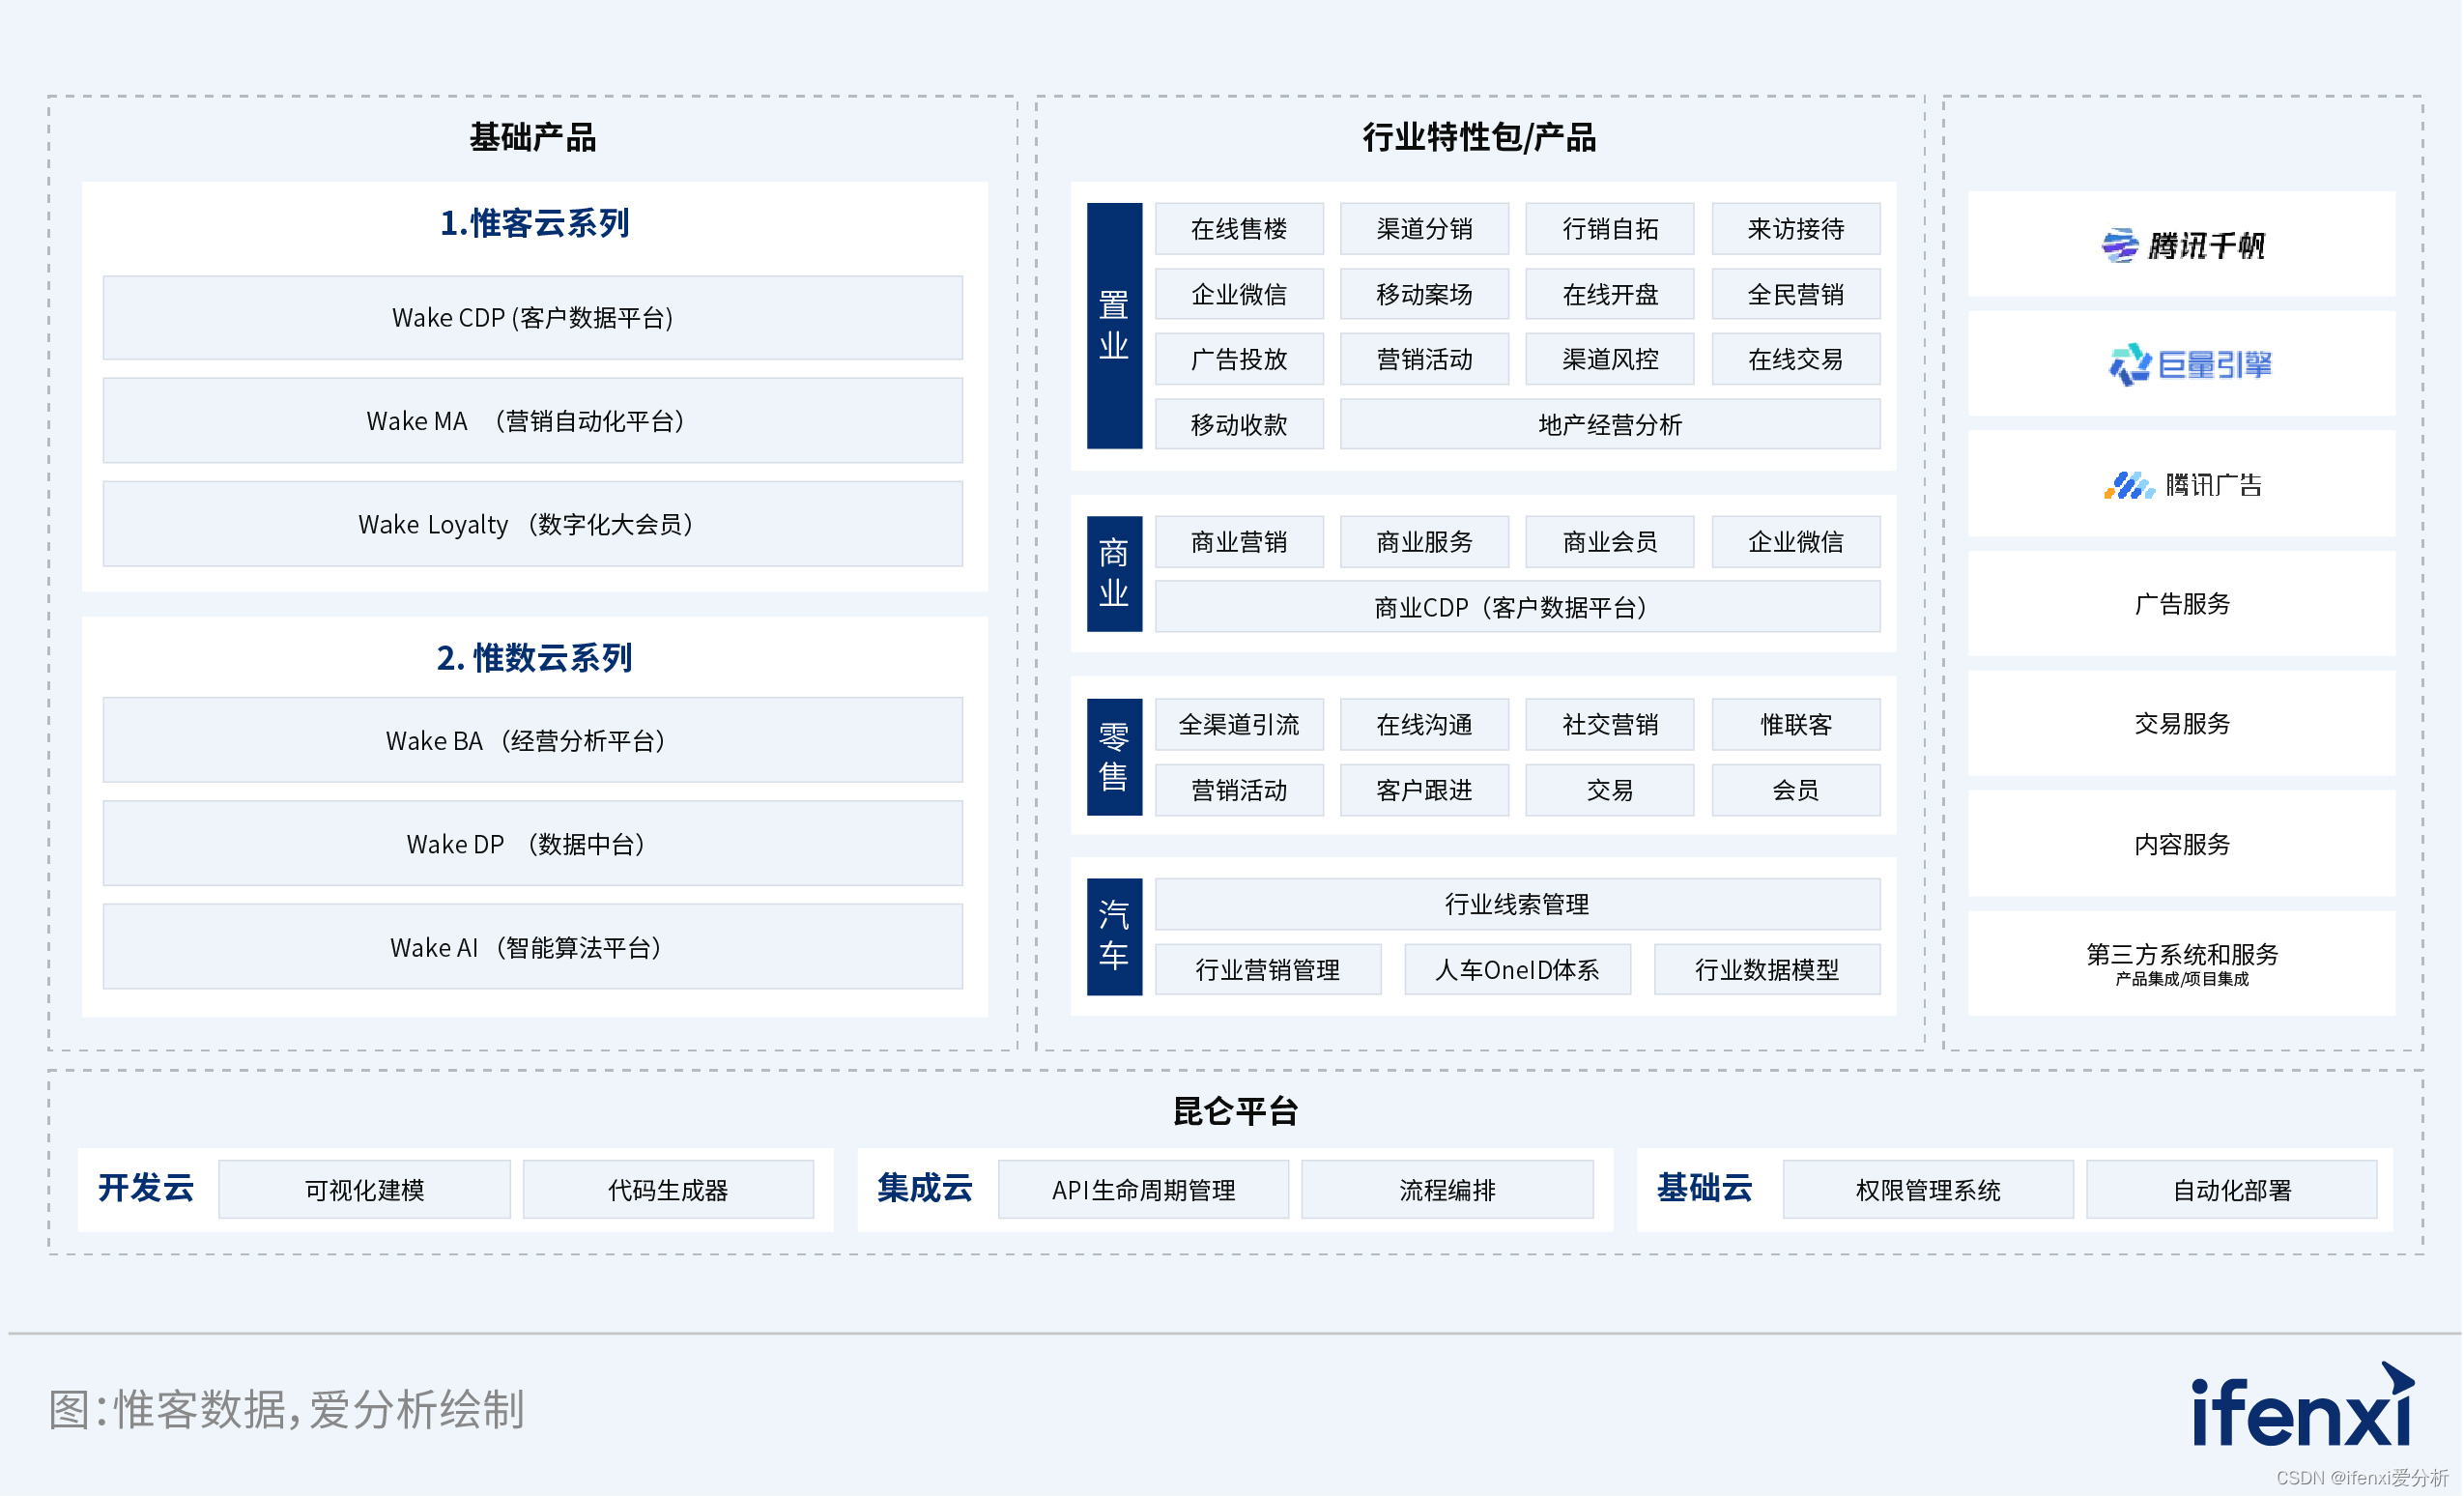The width and height of the screenshot is (2464, 1496).
Task: Click the 交易 box in 零售
Action: coord(1610,790)
